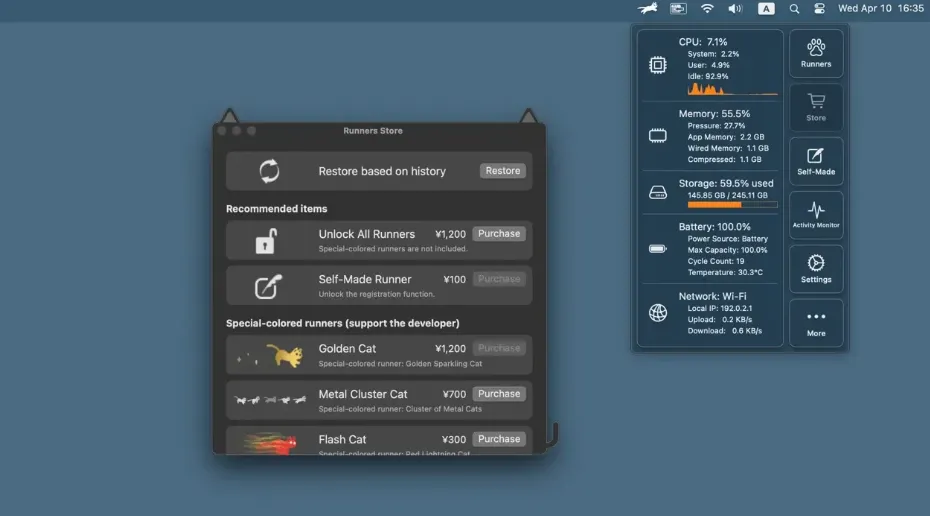Purchase the Metal Cluster Cat
930x516 pixels.
tap(499, 394)
